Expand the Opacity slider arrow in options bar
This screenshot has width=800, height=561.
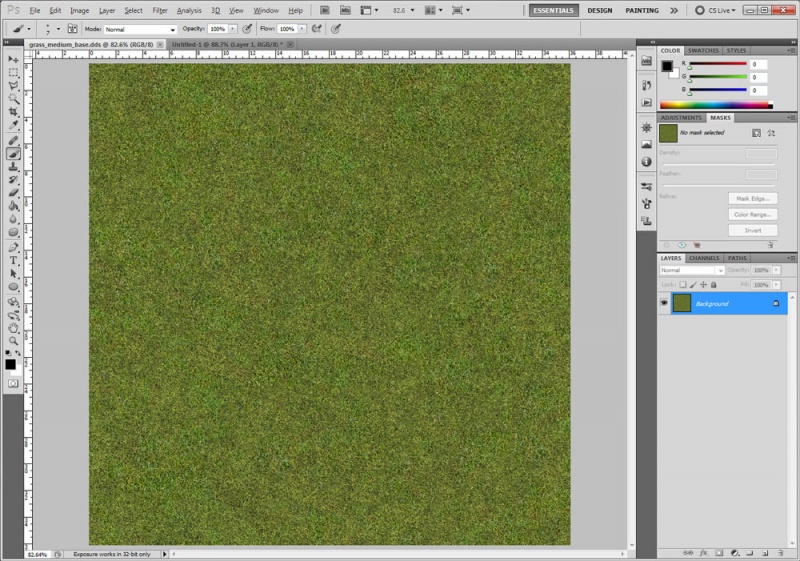pos(233,29)
